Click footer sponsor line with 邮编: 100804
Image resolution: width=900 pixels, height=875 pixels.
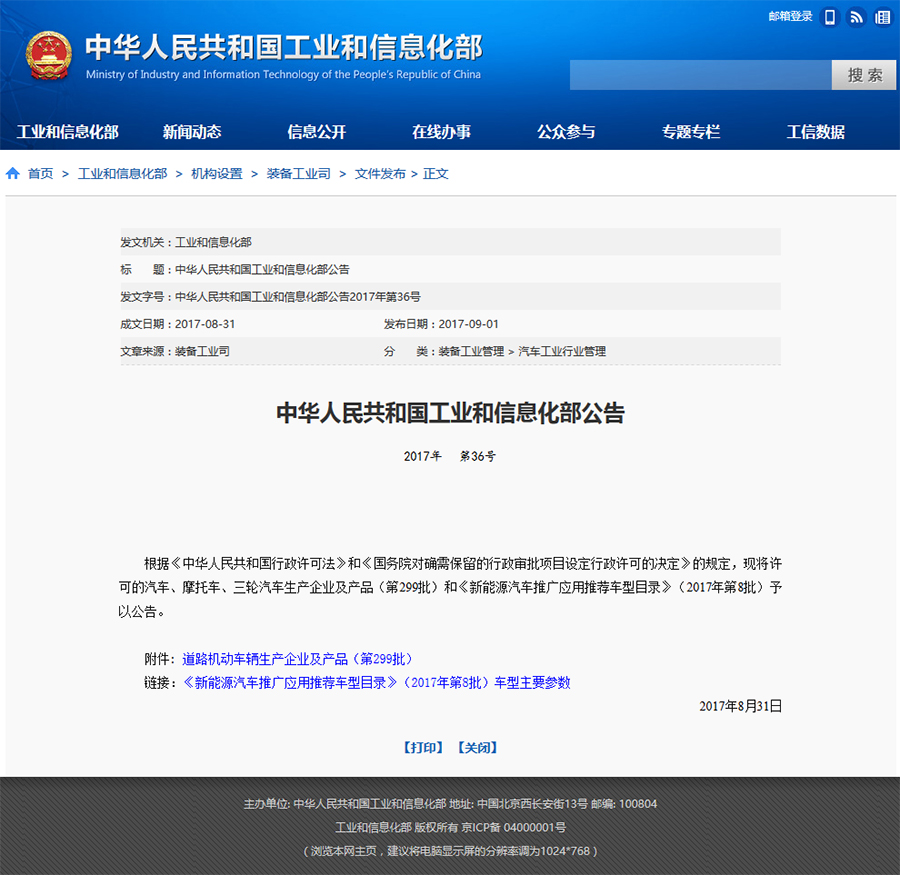[451, 804]
